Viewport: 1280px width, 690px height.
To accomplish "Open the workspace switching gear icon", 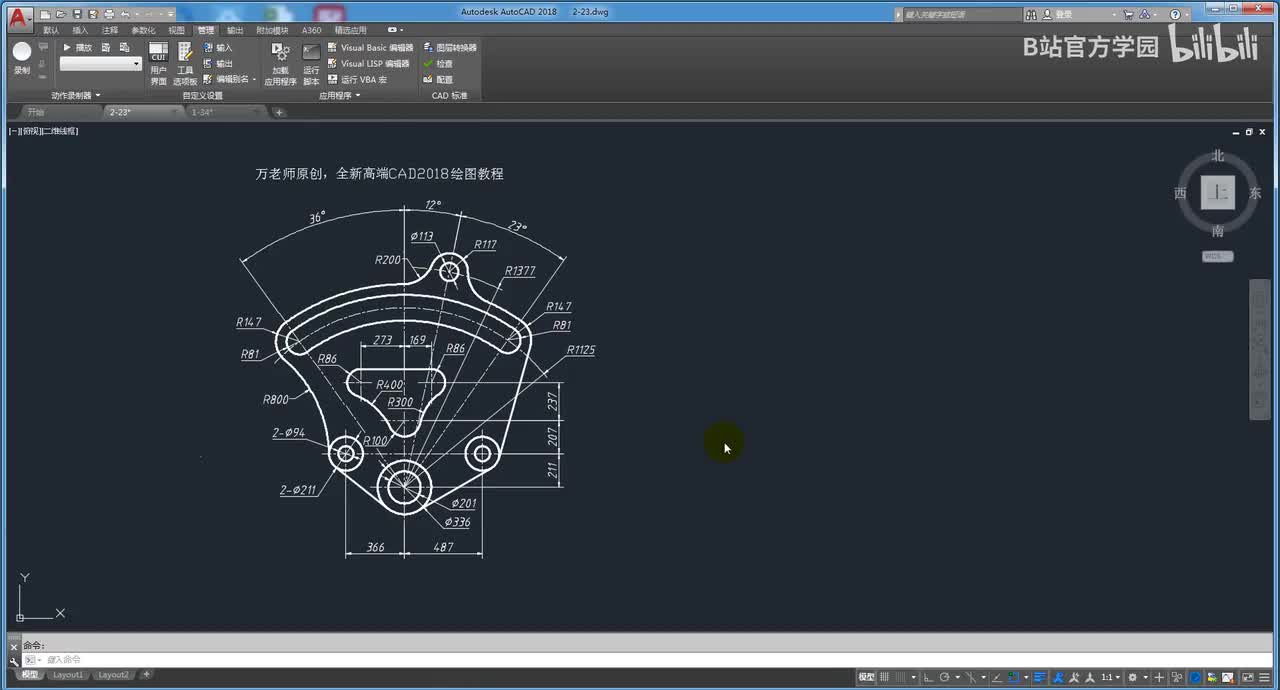I will (x=1132, y=677).
